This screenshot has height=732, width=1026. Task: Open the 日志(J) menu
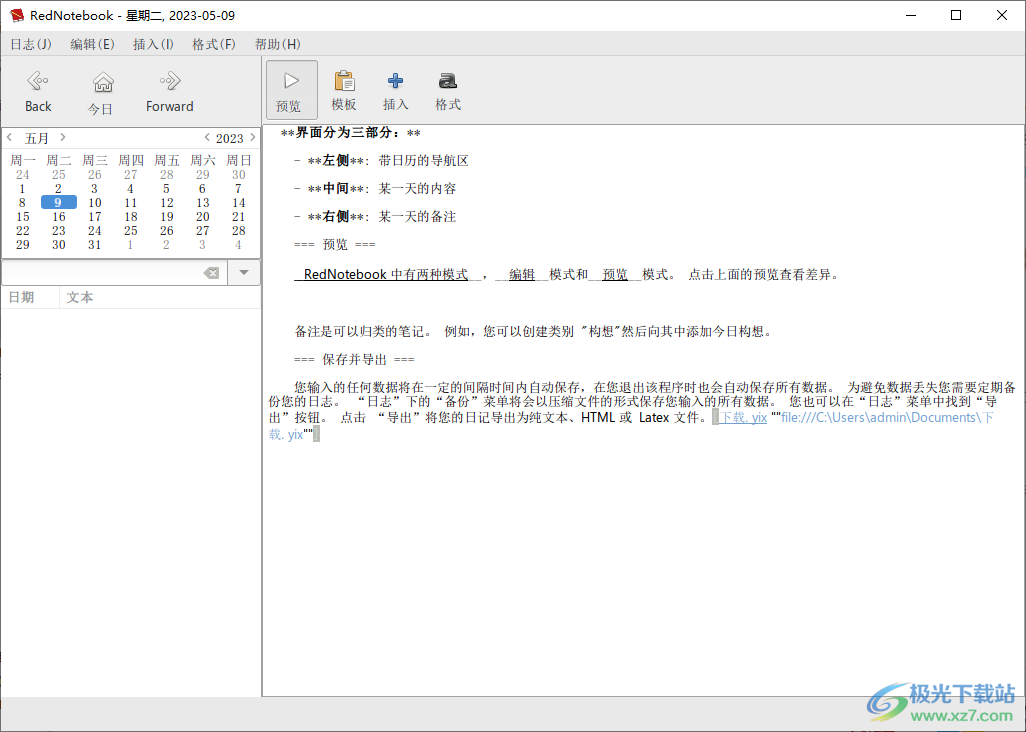(x=31, y=44)
